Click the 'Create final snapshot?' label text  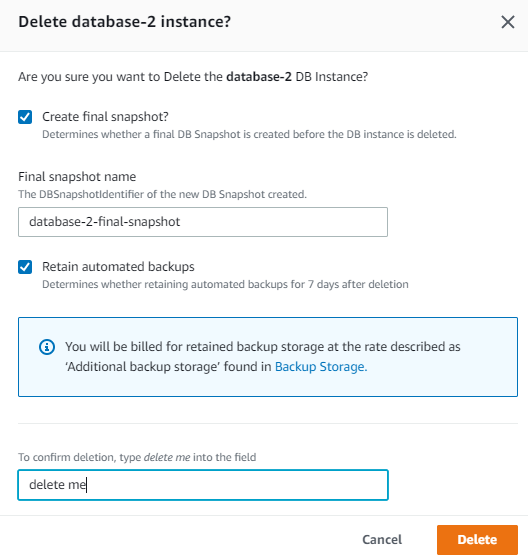pos(105,117)
